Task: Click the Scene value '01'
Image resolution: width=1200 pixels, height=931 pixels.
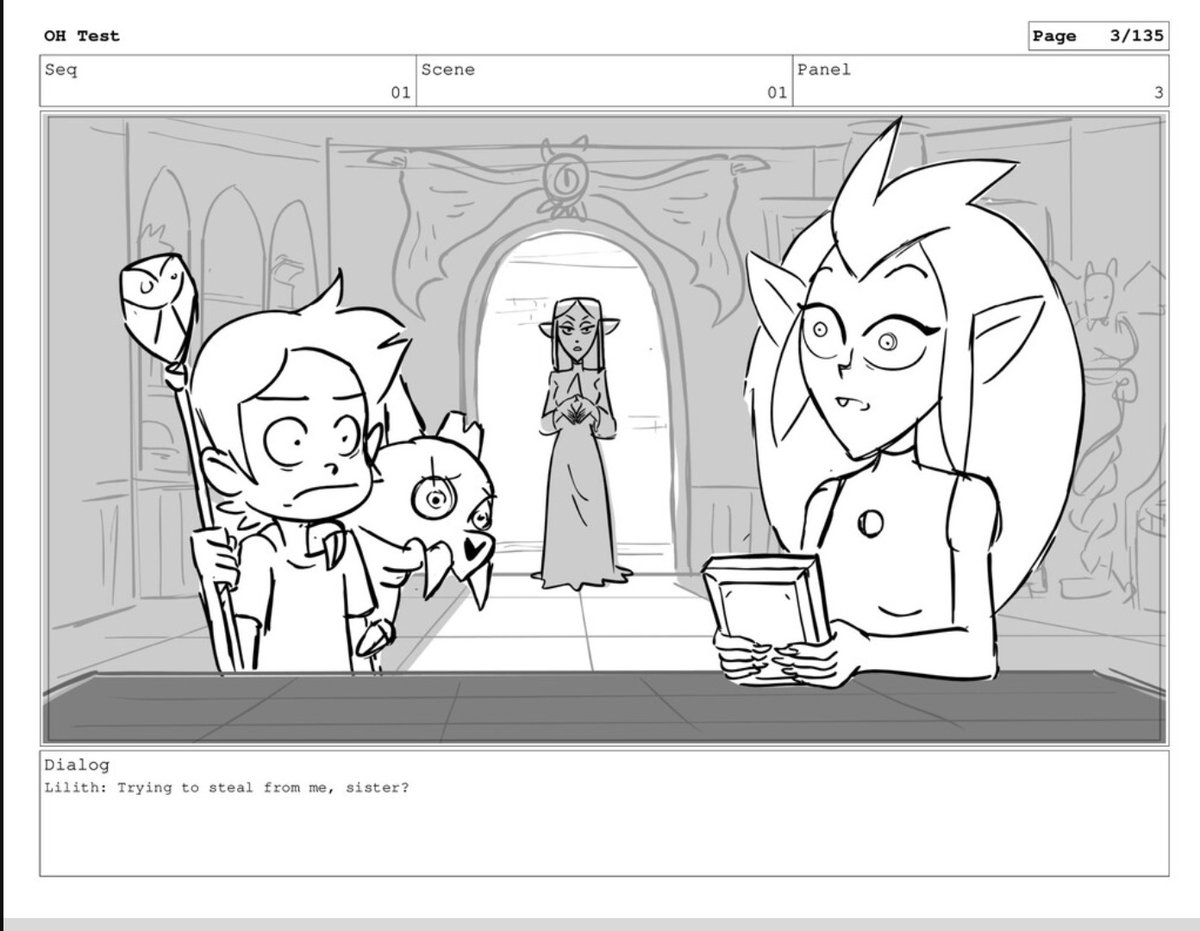Action: click(776, 93)
